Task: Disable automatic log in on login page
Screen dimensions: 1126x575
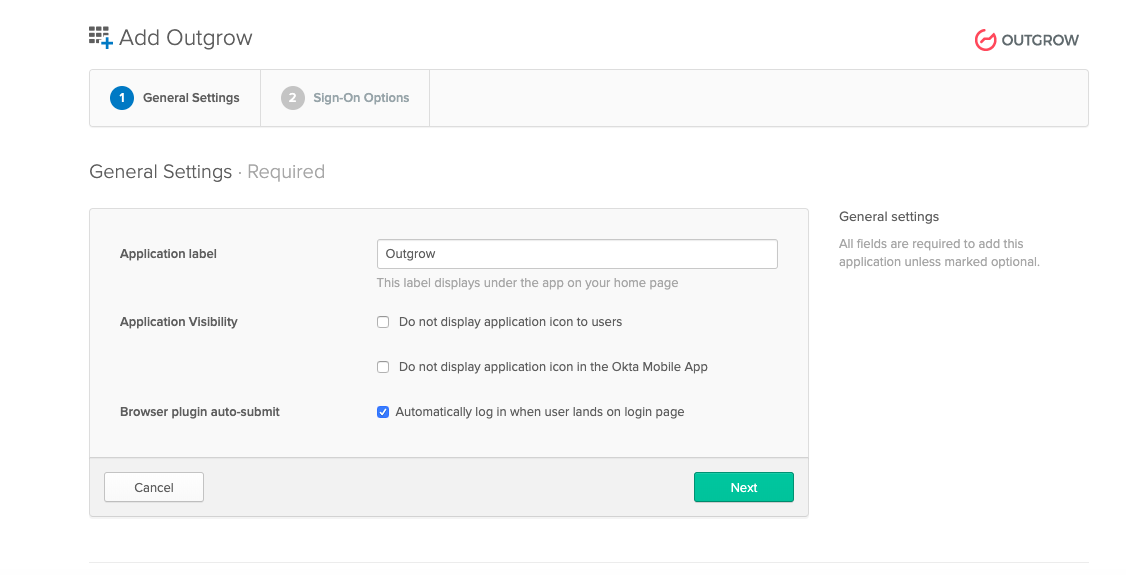Action: [383, 412]
